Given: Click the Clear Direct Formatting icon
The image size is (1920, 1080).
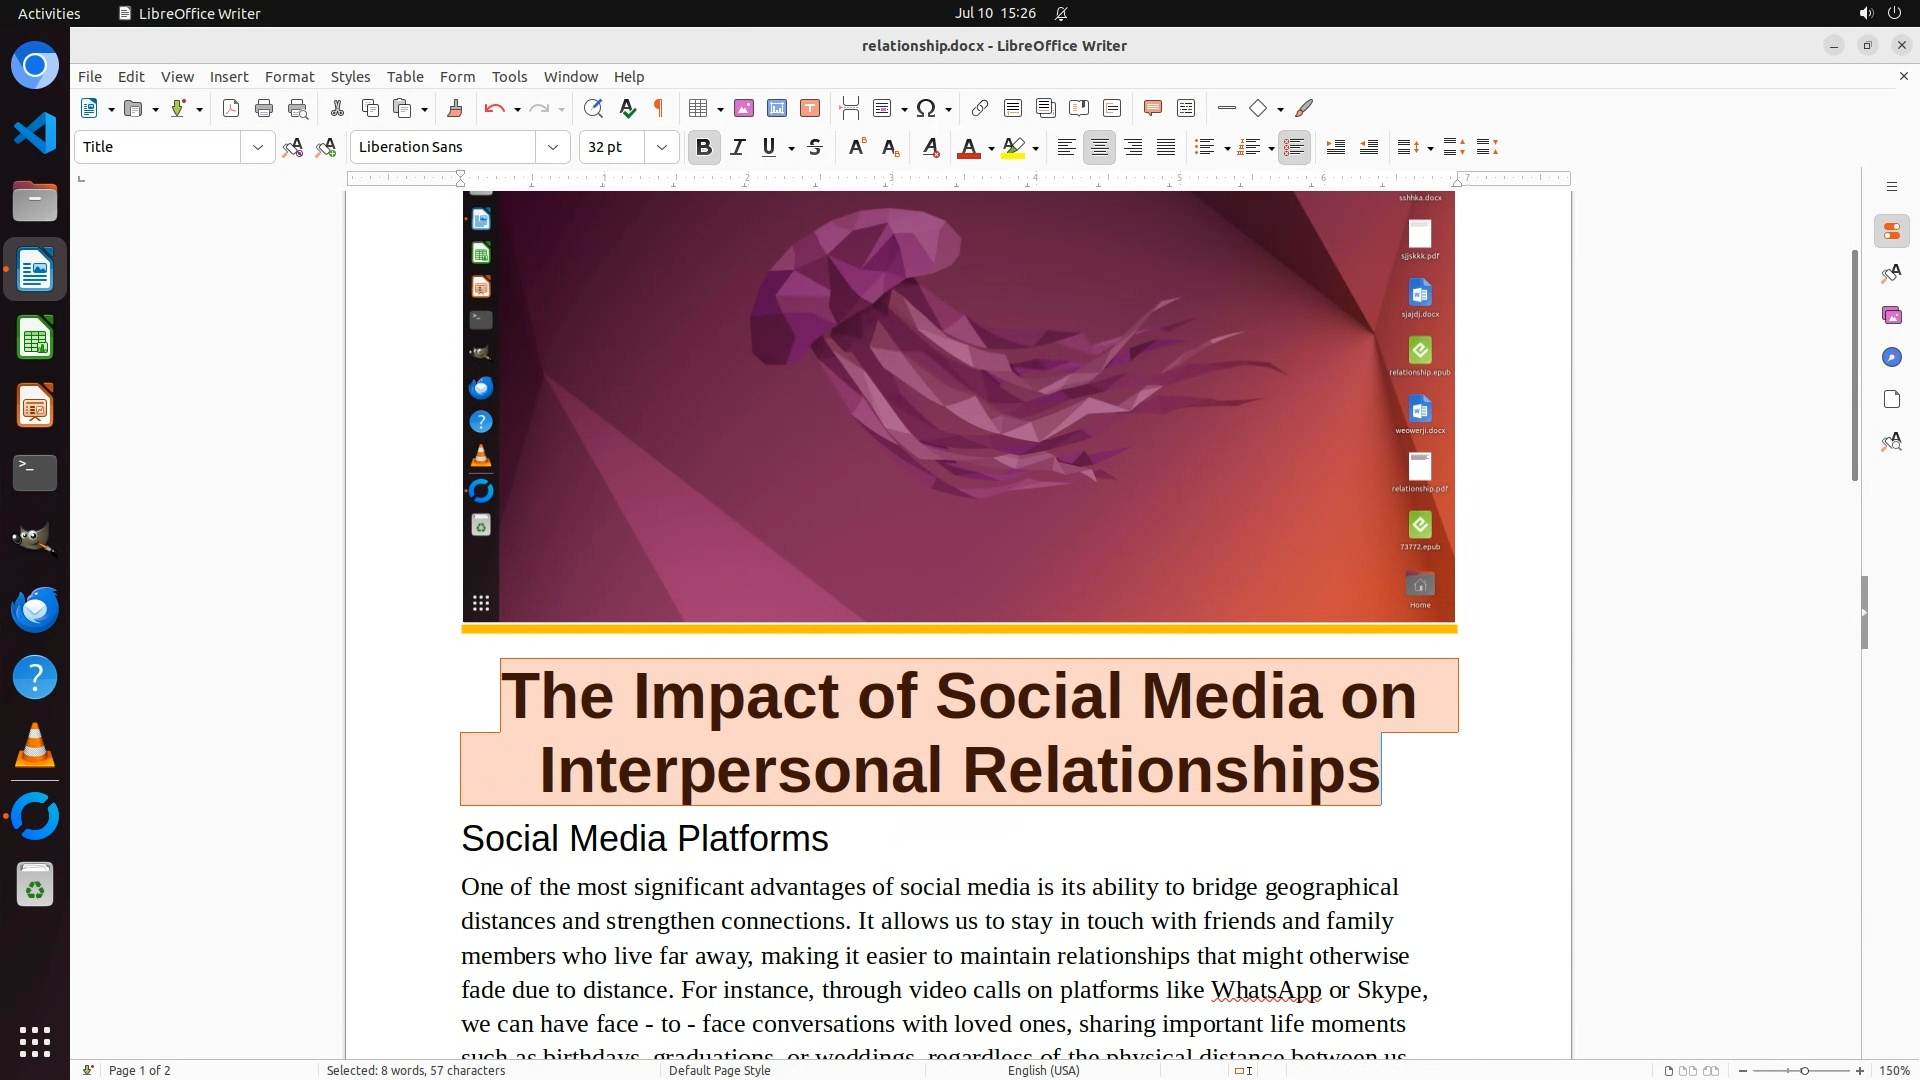Looking at the screenshot, I should click(x=930, y=147).
